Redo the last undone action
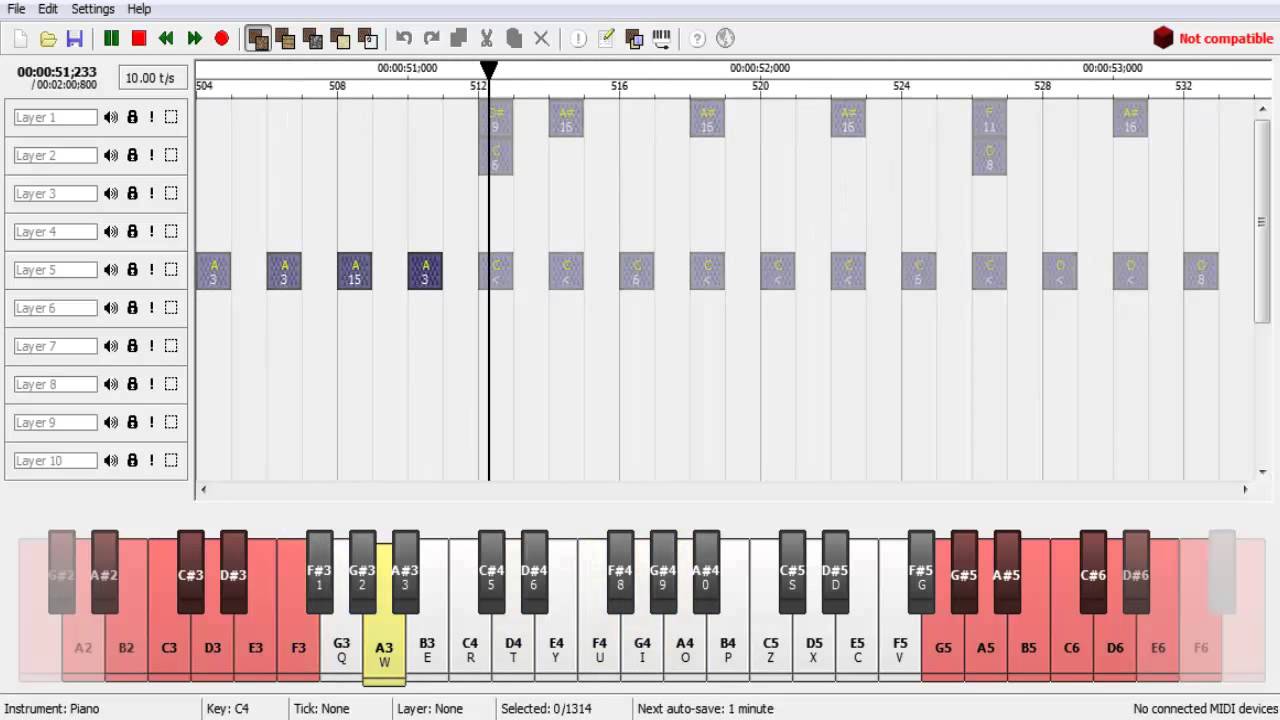1280x720 pixels. [432, 39]
